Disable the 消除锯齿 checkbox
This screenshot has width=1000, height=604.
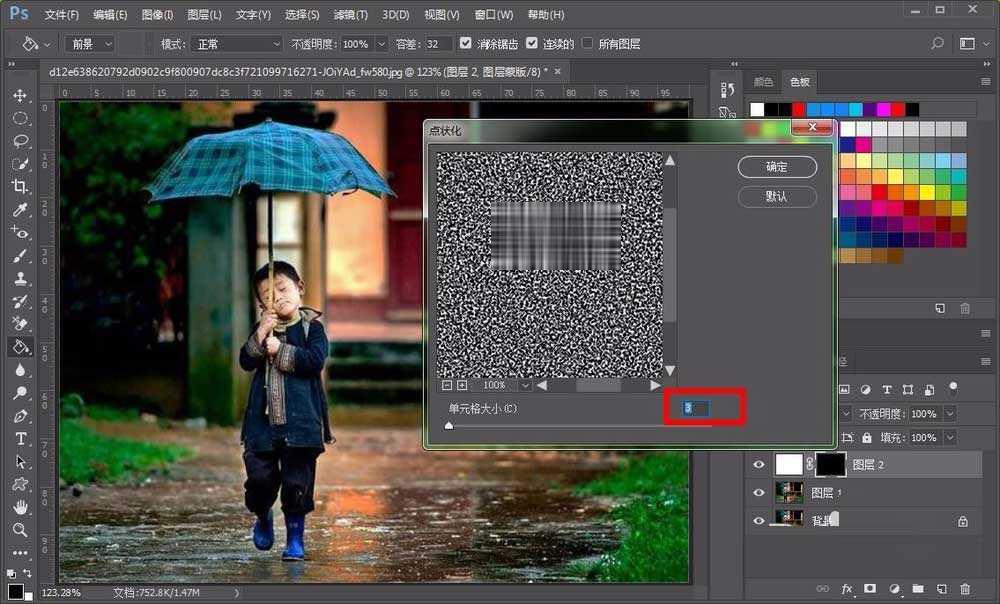click(465, 43)
